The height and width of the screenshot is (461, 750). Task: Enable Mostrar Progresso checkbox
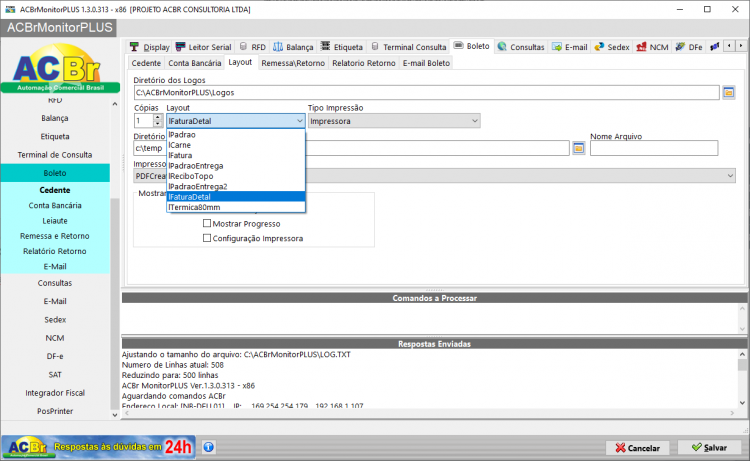tap(207, 223)
